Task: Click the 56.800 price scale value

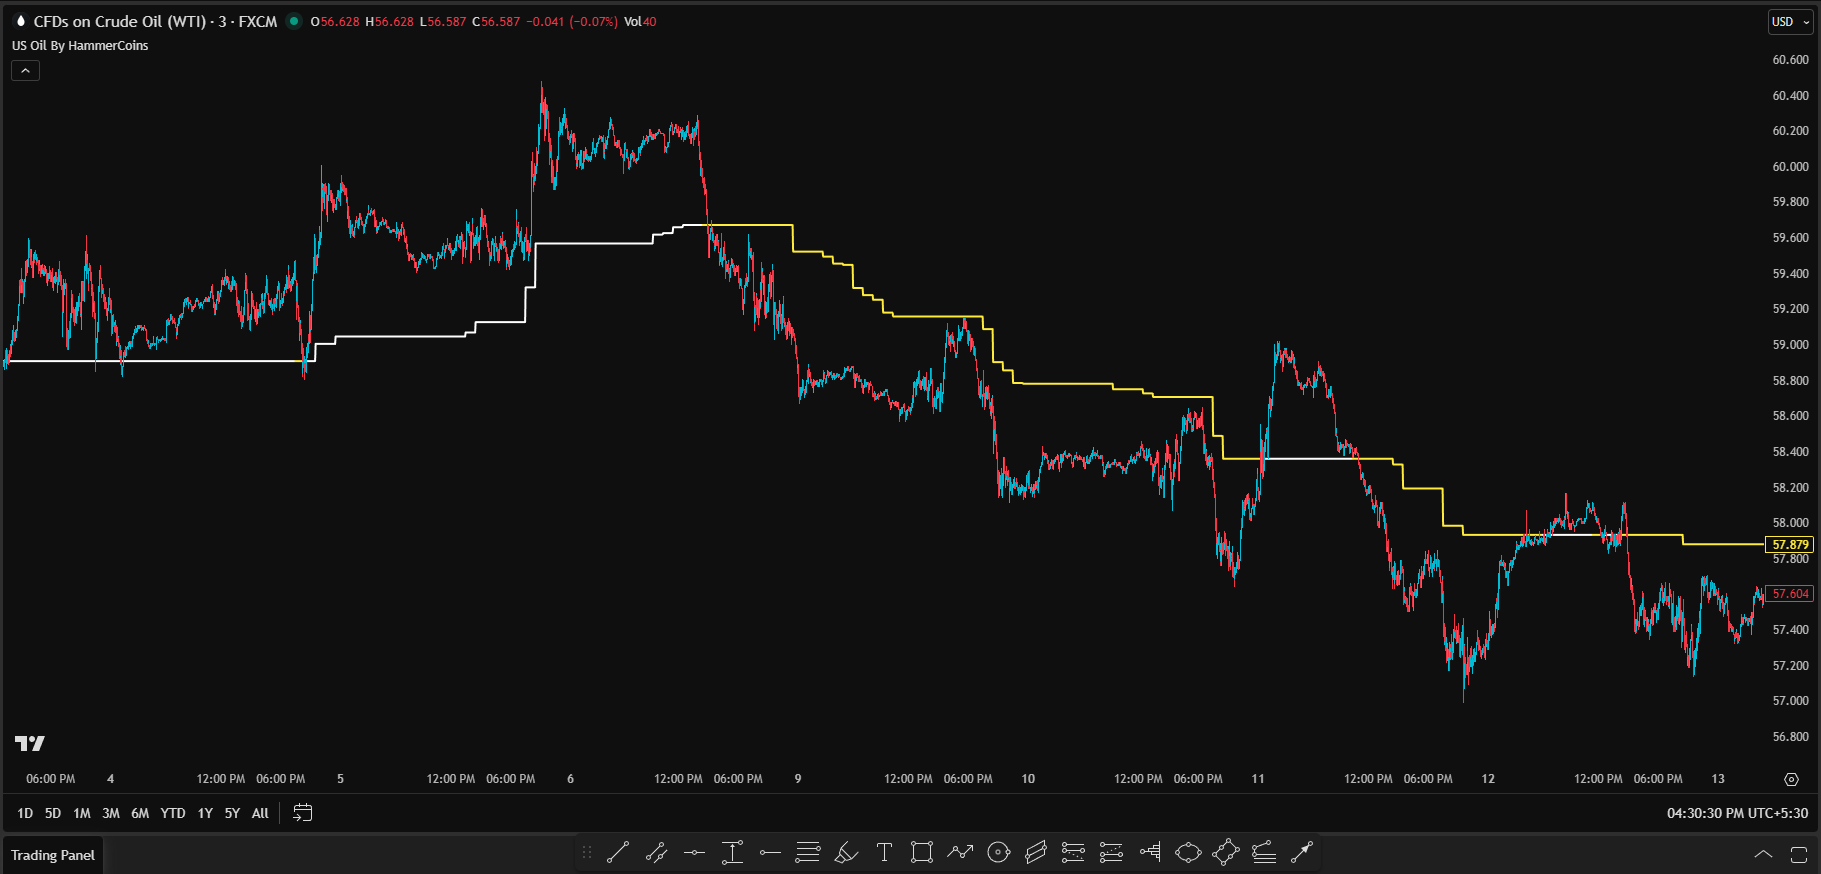Action: coord(1790,737)
